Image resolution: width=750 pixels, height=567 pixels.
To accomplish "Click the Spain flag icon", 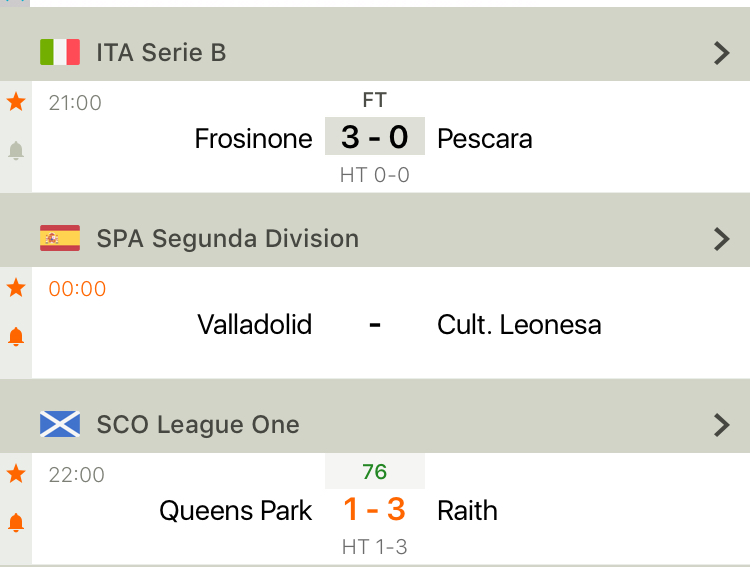I will [x=60, y=238].
